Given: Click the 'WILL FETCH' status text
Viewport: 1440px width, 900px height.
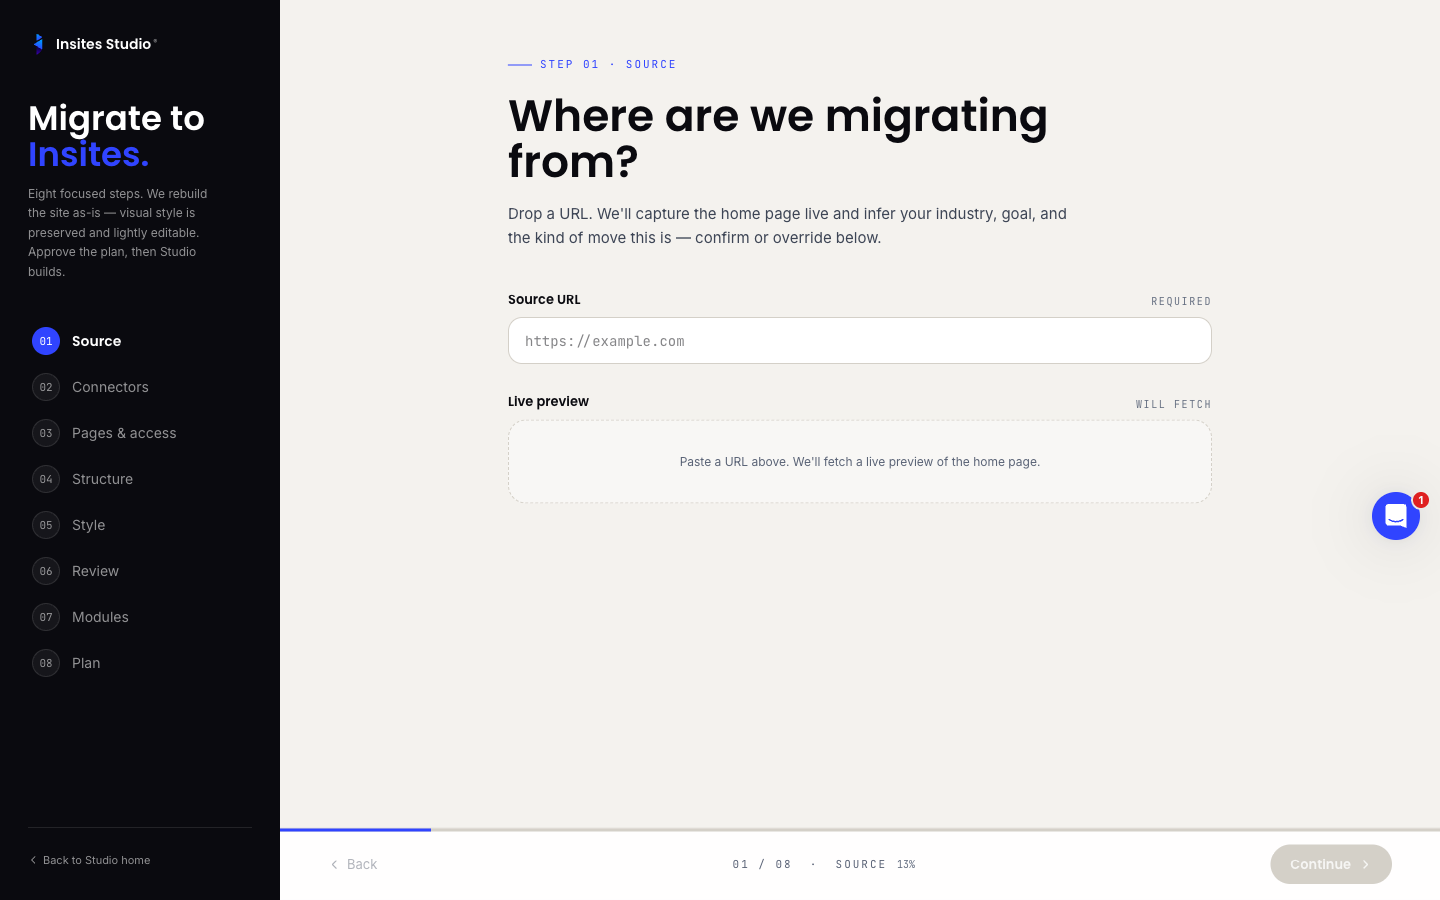Looking at the screenshot, I should (1173, 404).
